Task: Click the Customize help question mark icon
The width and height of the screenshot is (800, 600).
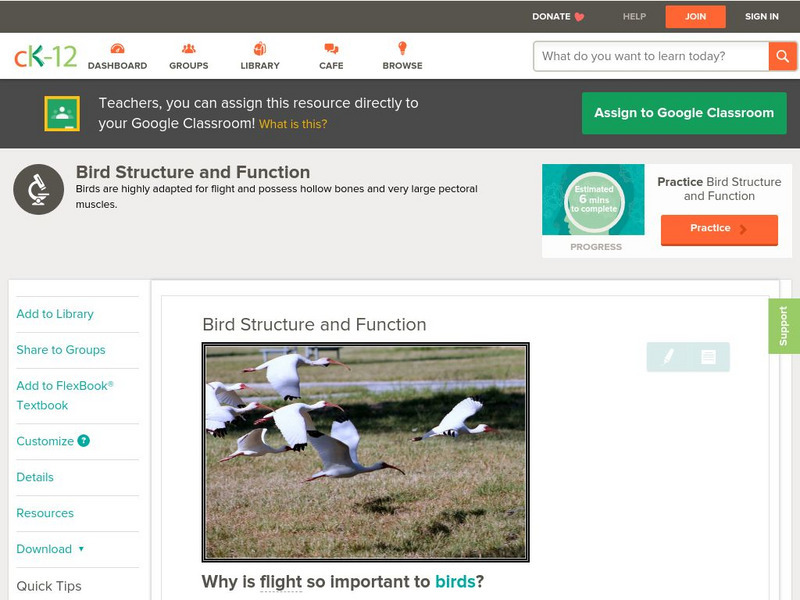Action: click(x=83, y=441)
